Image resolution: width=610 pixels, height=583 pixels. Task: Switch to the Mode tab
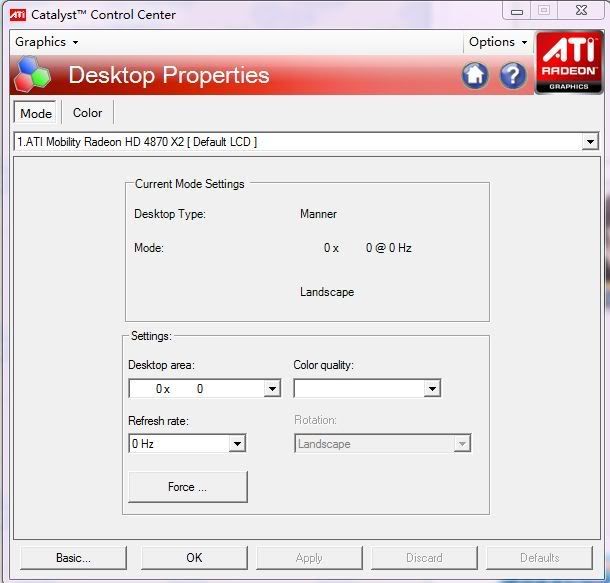tap(35, 113)
